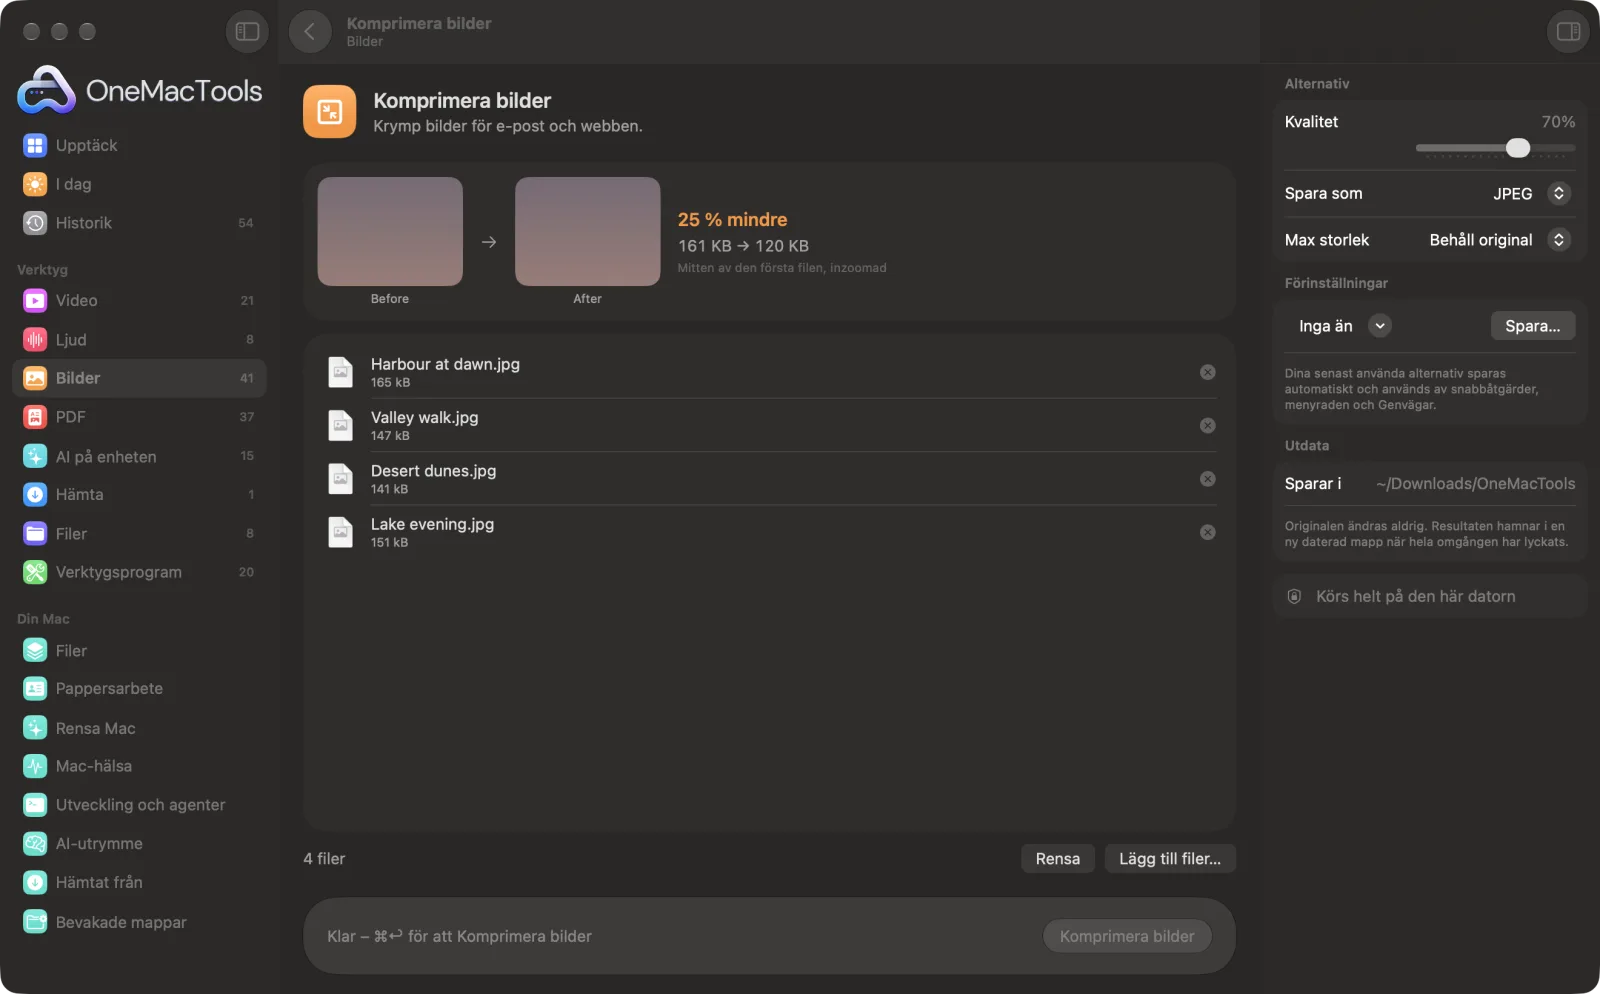Image resolution: width=1600 pixels, height=994 pixels.
Task: Remove Harbour at dawn.jpg from list
Action: tap(1208, 372)
